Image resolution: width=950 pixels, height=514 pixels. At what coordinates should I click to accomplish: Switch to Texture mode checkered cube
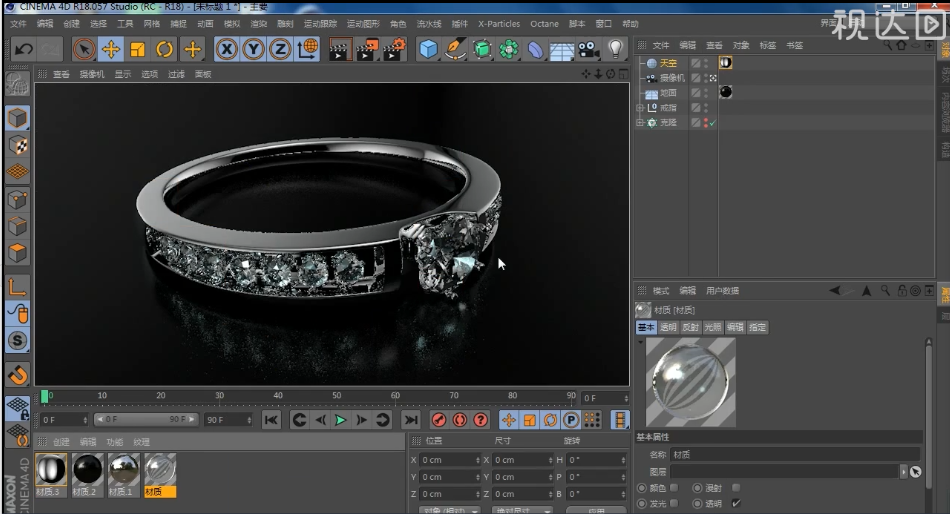[18, 145]
